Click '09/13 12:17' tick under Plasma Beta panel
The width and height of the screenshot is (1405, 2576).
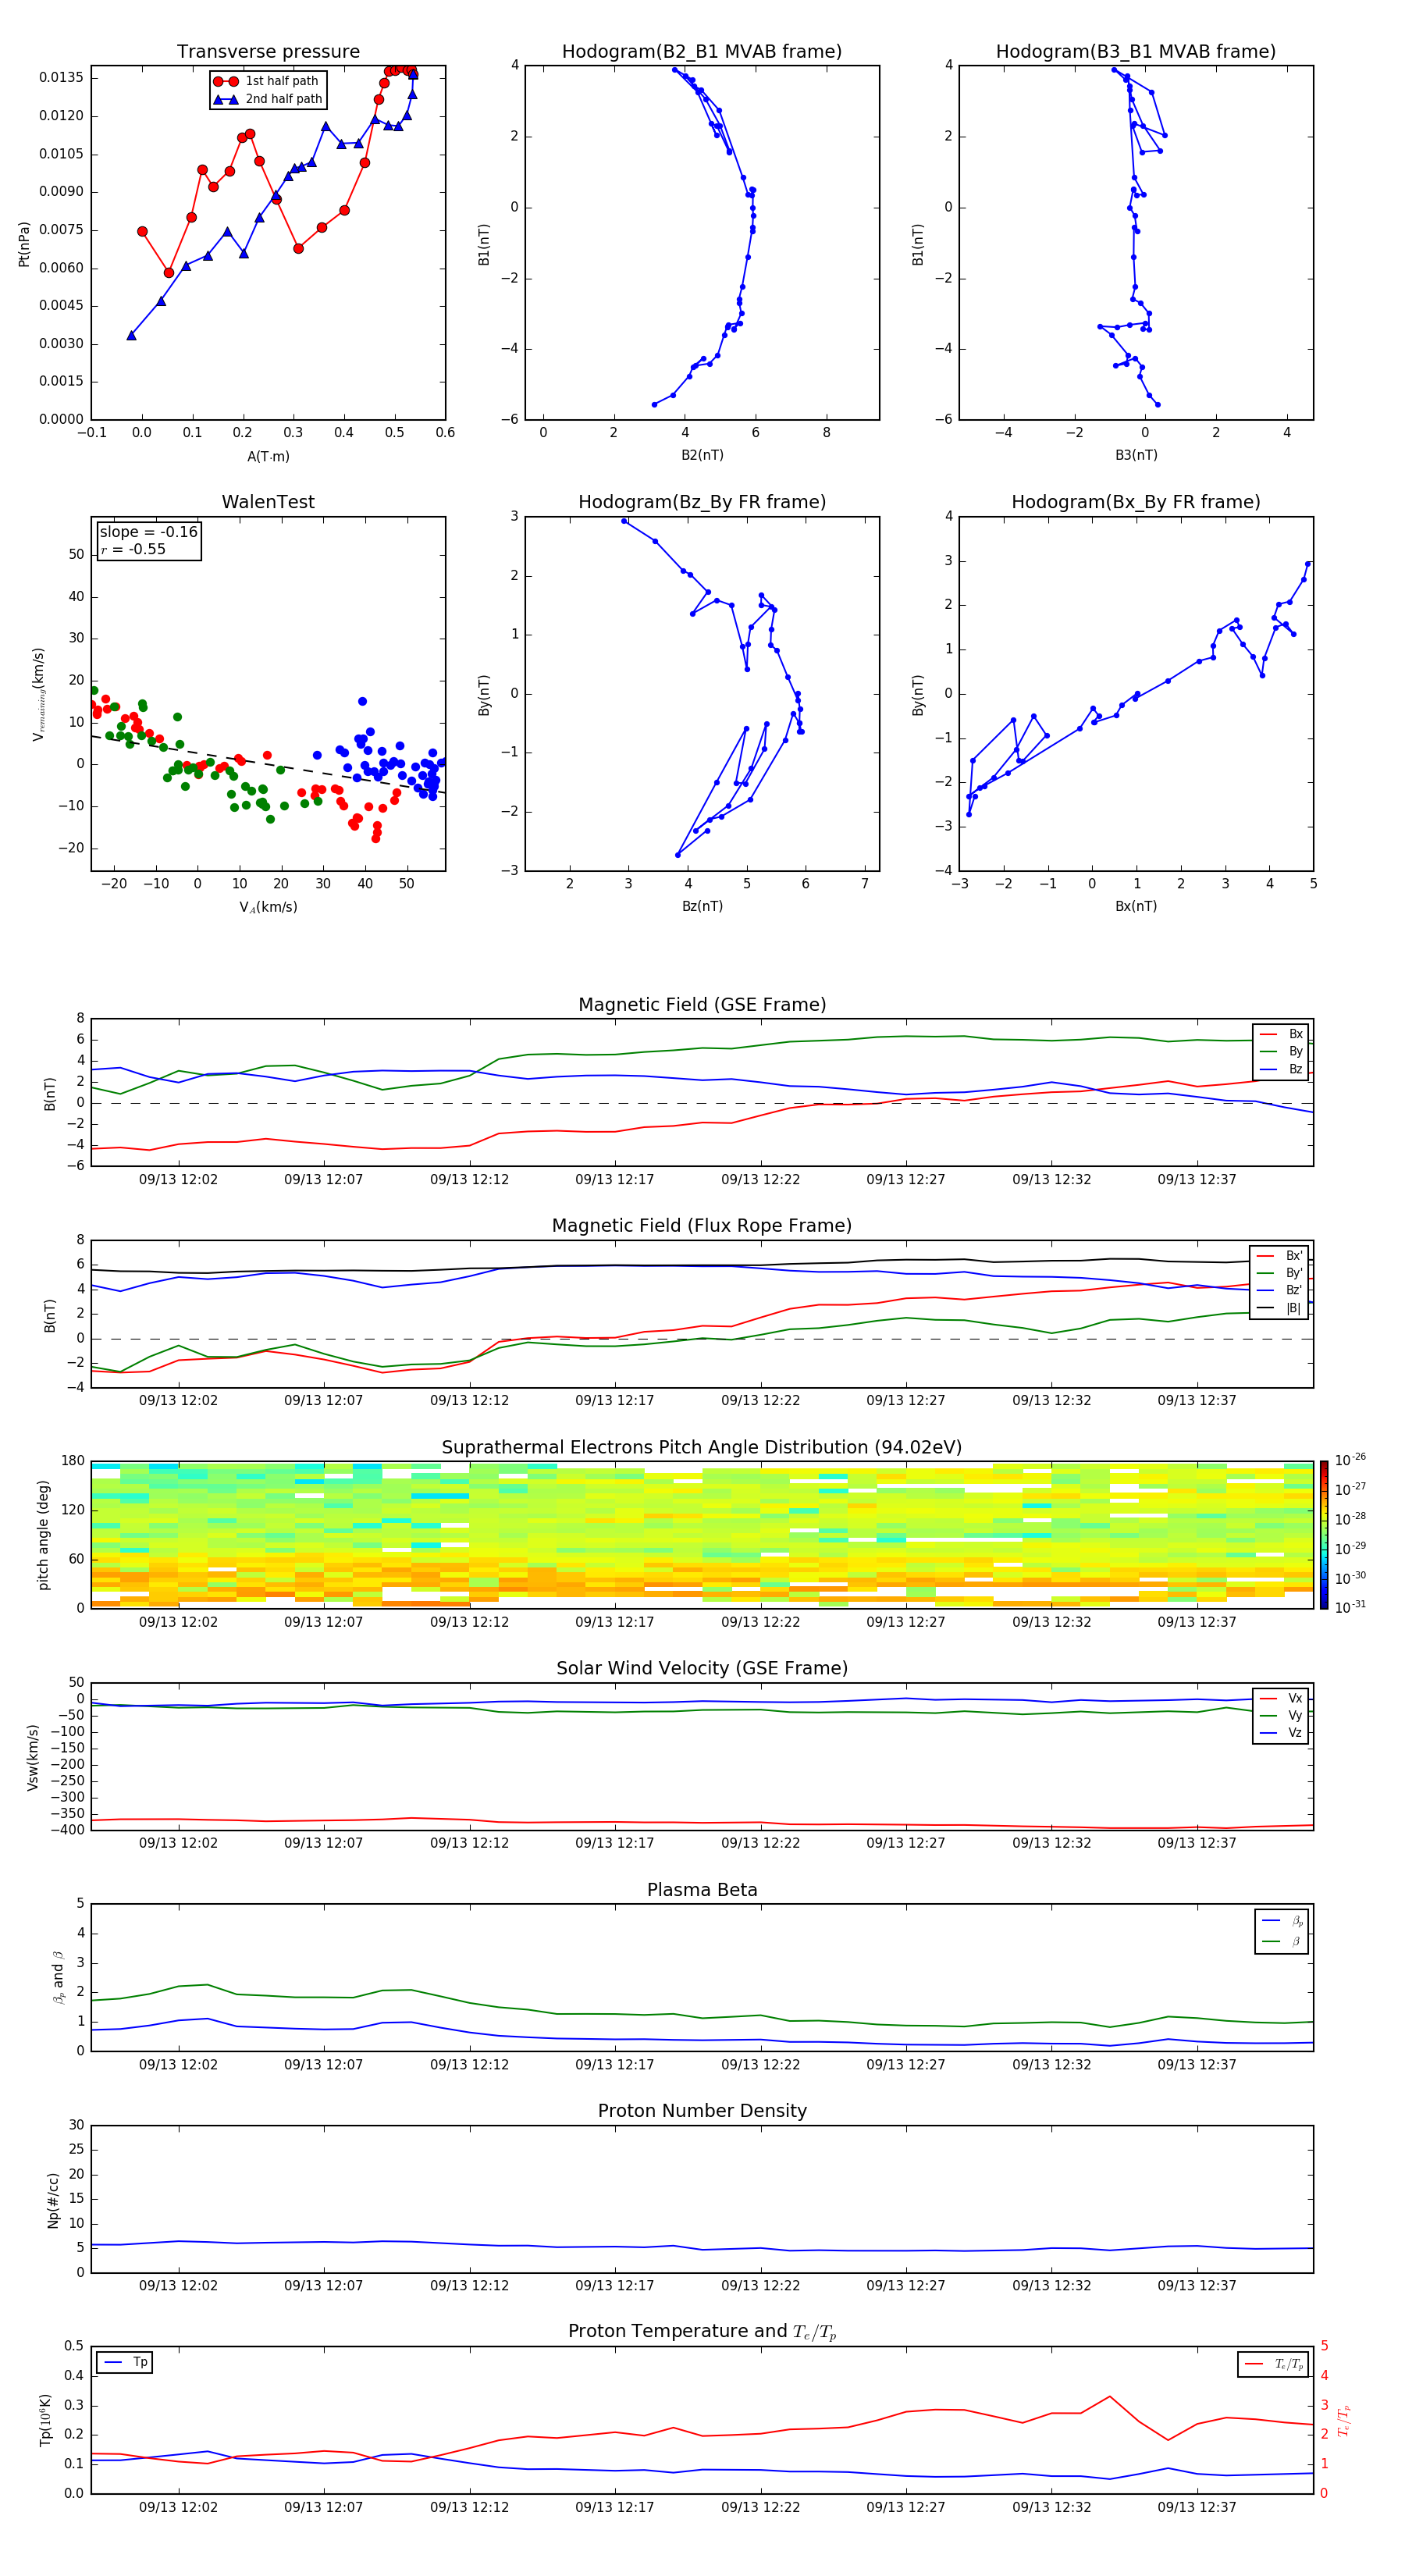click(x=614, y=2064)
